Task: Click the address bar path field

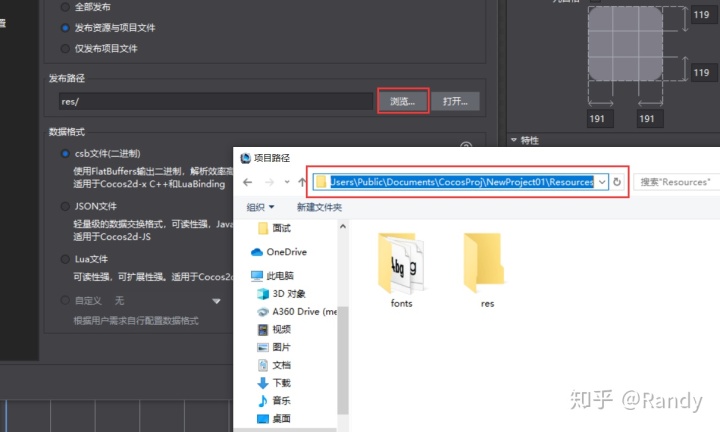Action: [x=461, y=182]
